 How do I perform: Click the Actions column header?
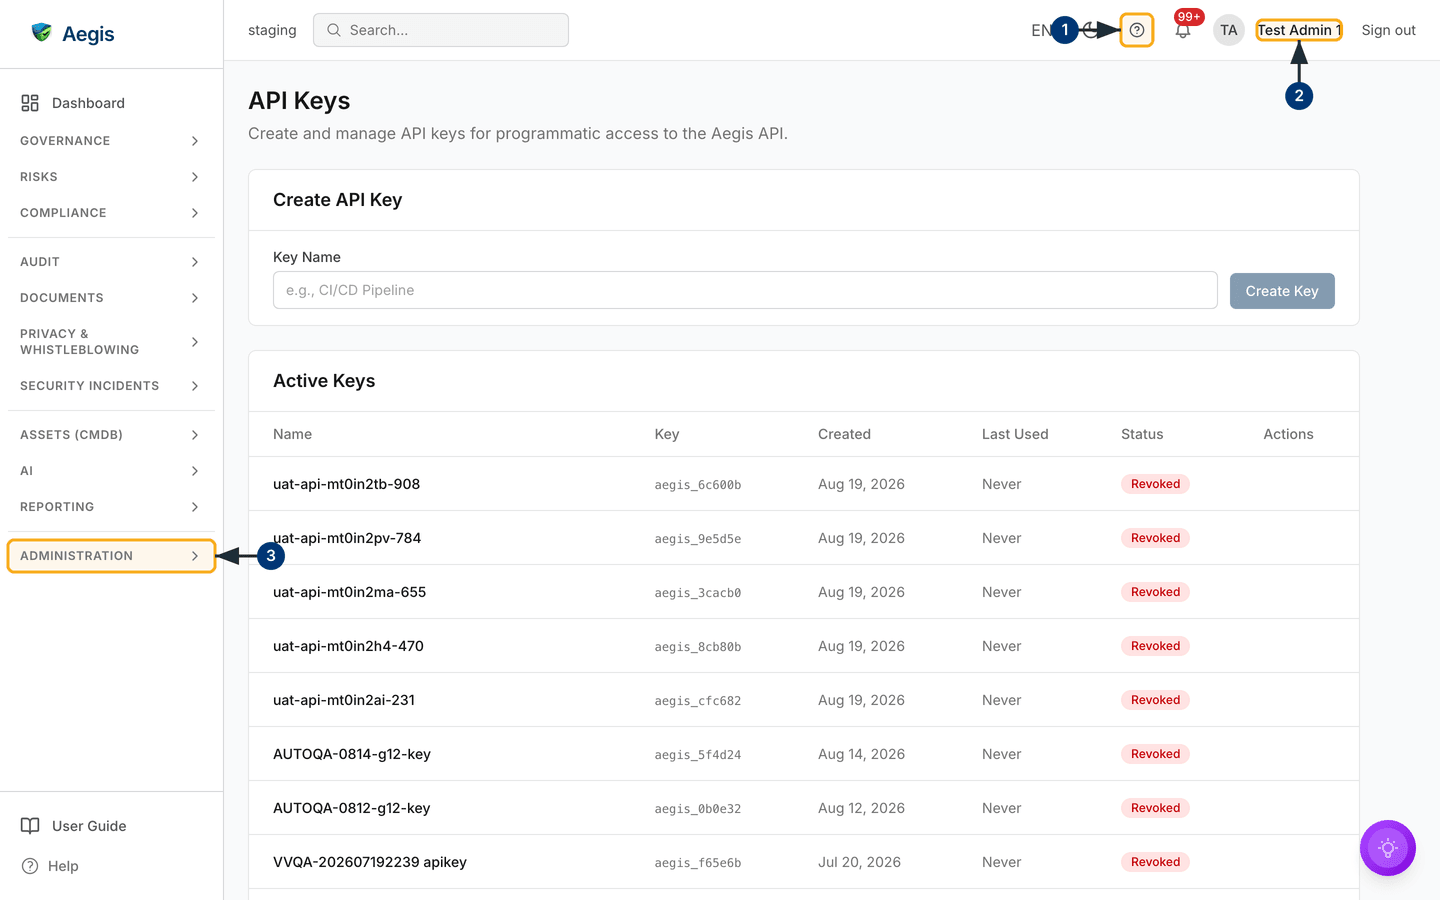point(1288,434)
